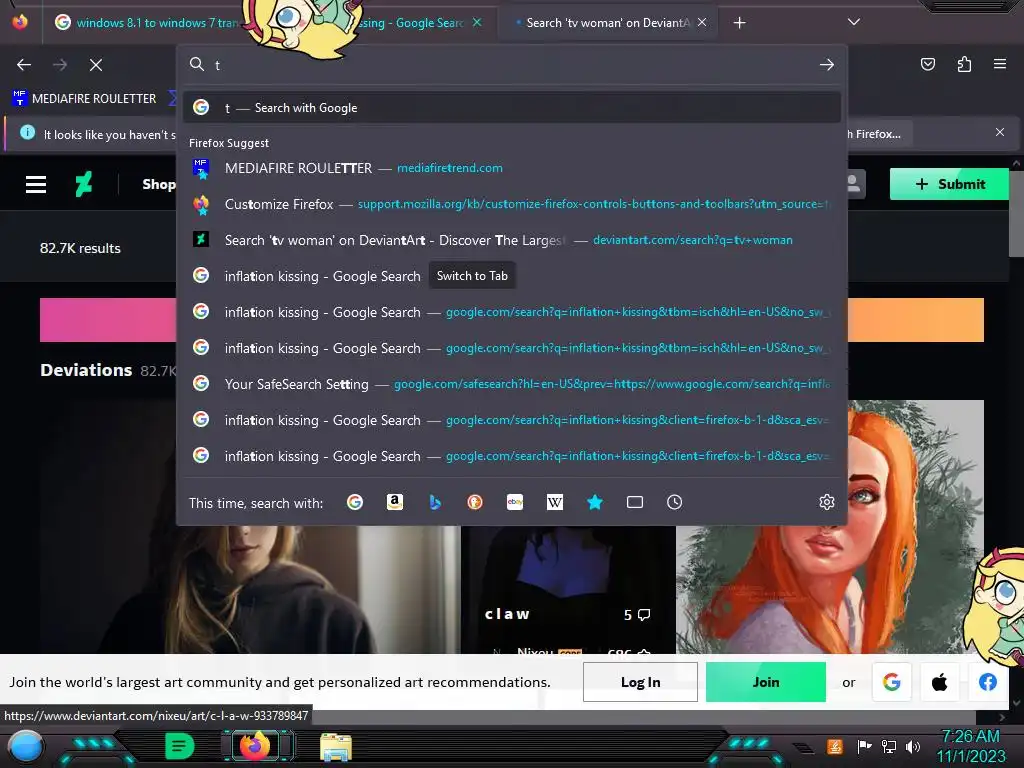Click the Switch to Tab button
This screenshot has height=768, width=1024.
click(472, 276)
